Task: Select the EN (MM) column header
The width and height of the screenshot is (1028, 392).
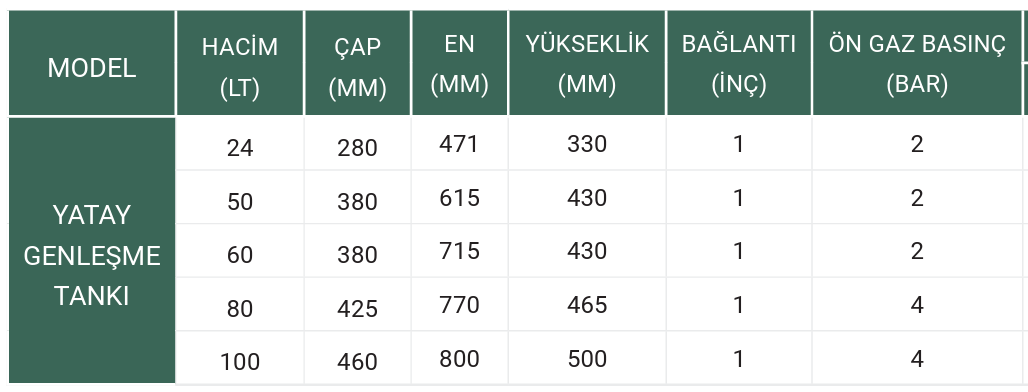Action: click(x=460, y=64)
